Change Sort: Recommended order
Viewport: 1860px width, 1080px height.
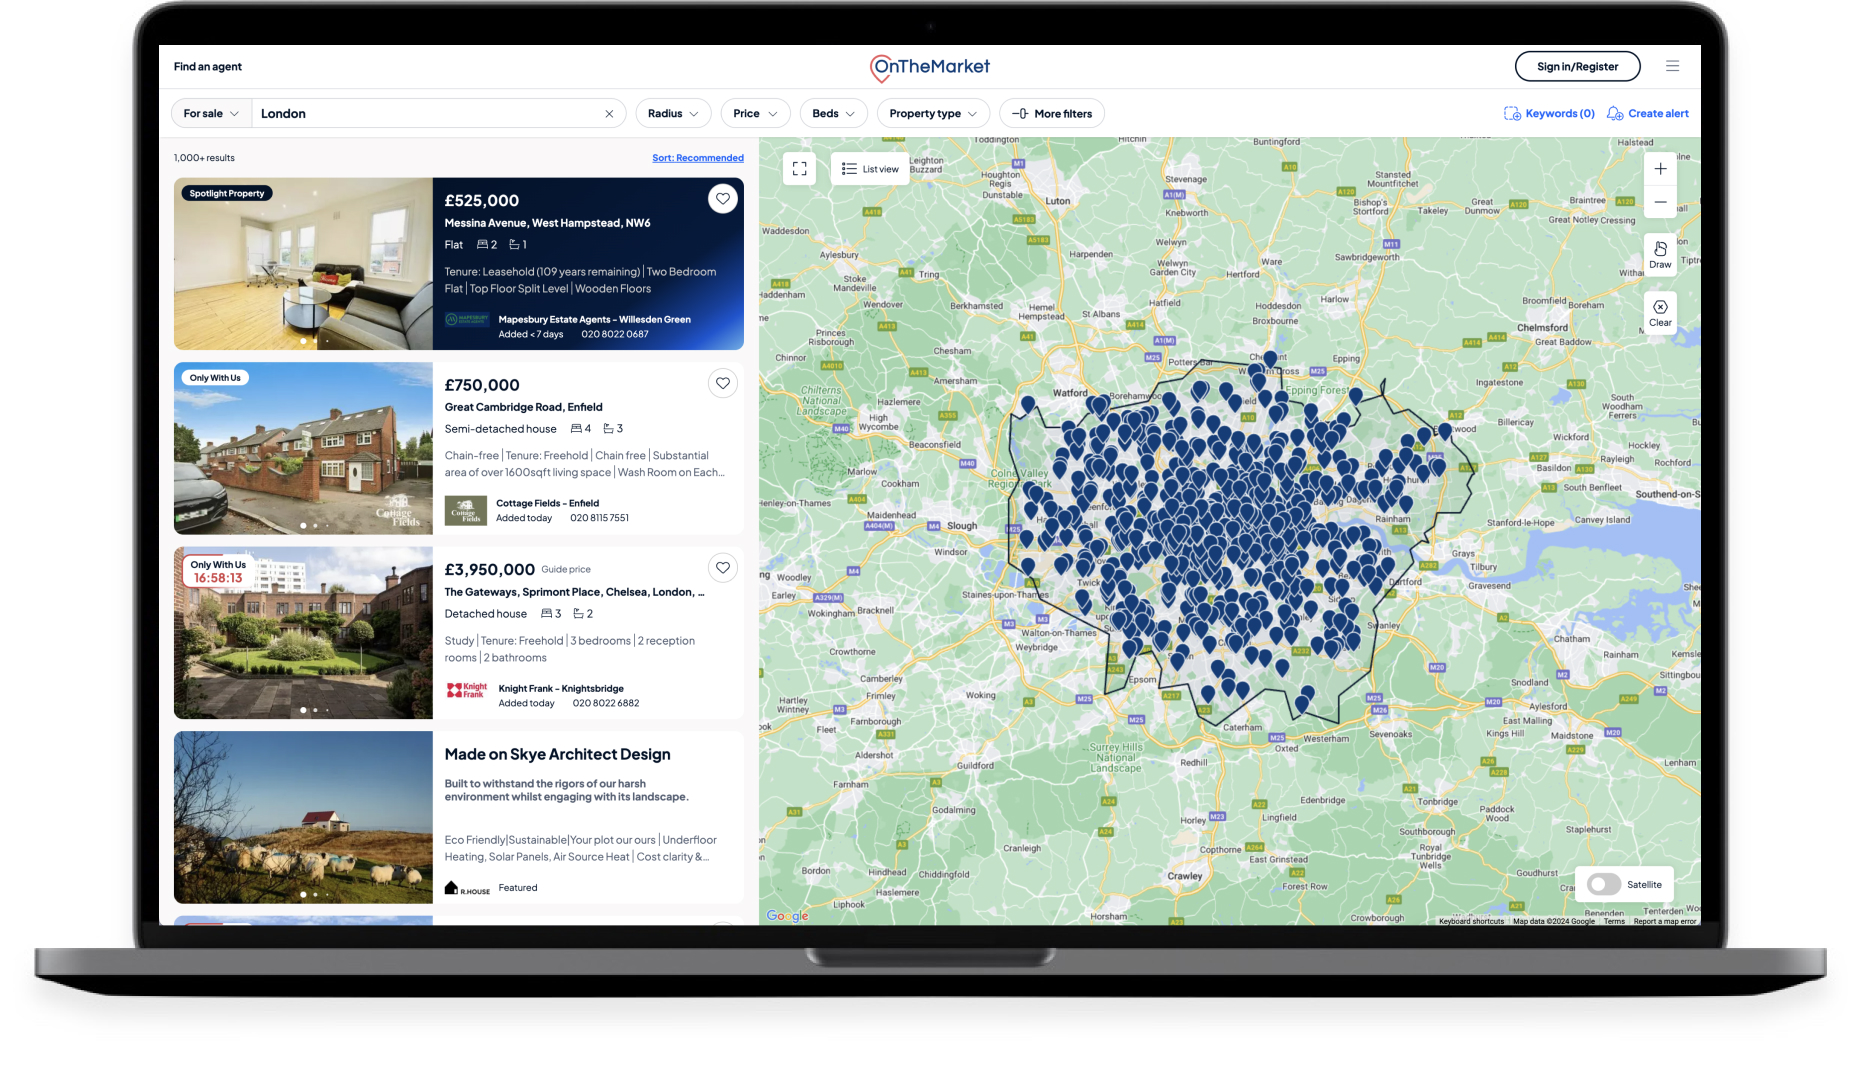coord(698,158)
